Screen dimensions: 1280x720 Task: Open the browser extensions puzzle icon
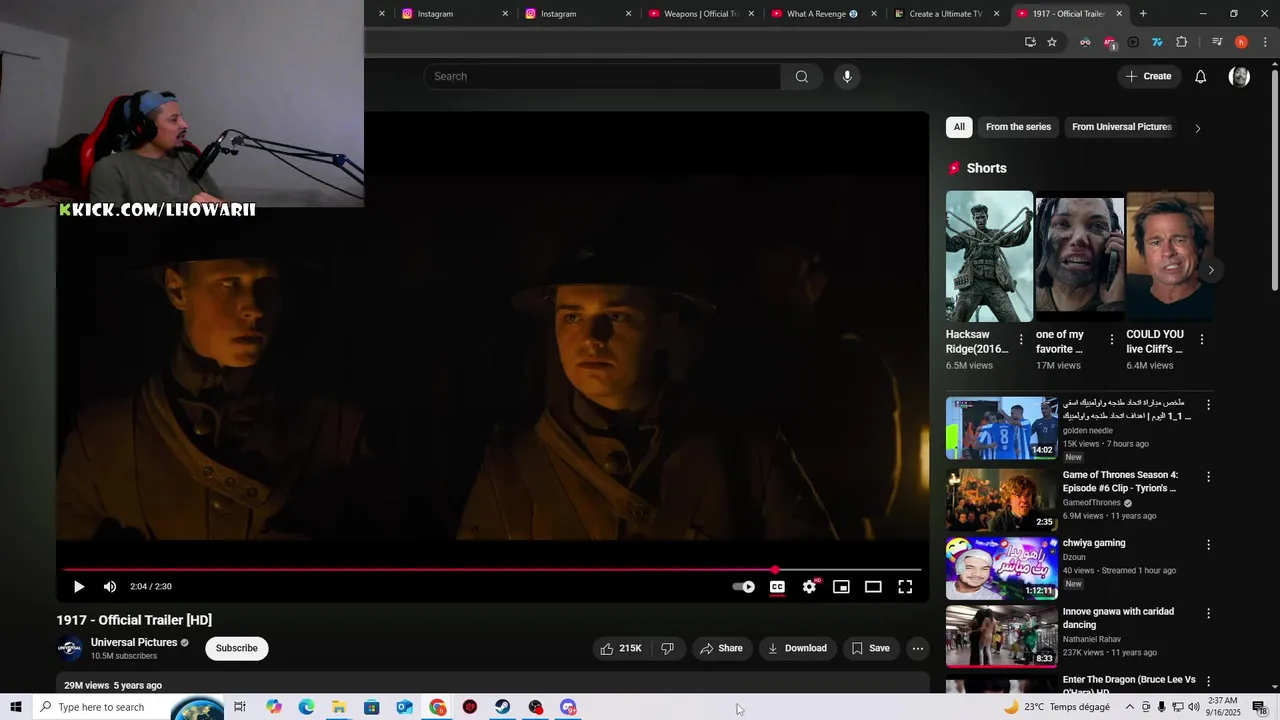(x=1181, y=42)
